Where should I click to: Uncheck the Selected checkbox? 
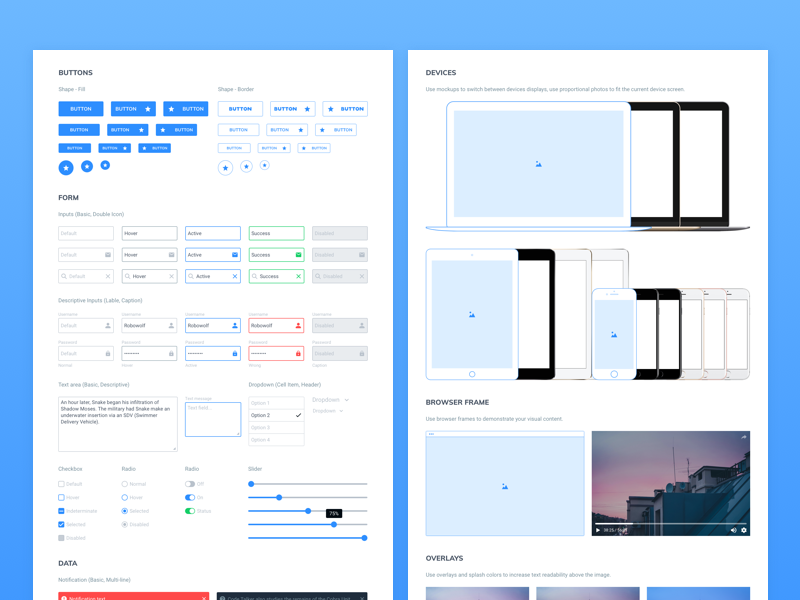(x=61, y=524)
